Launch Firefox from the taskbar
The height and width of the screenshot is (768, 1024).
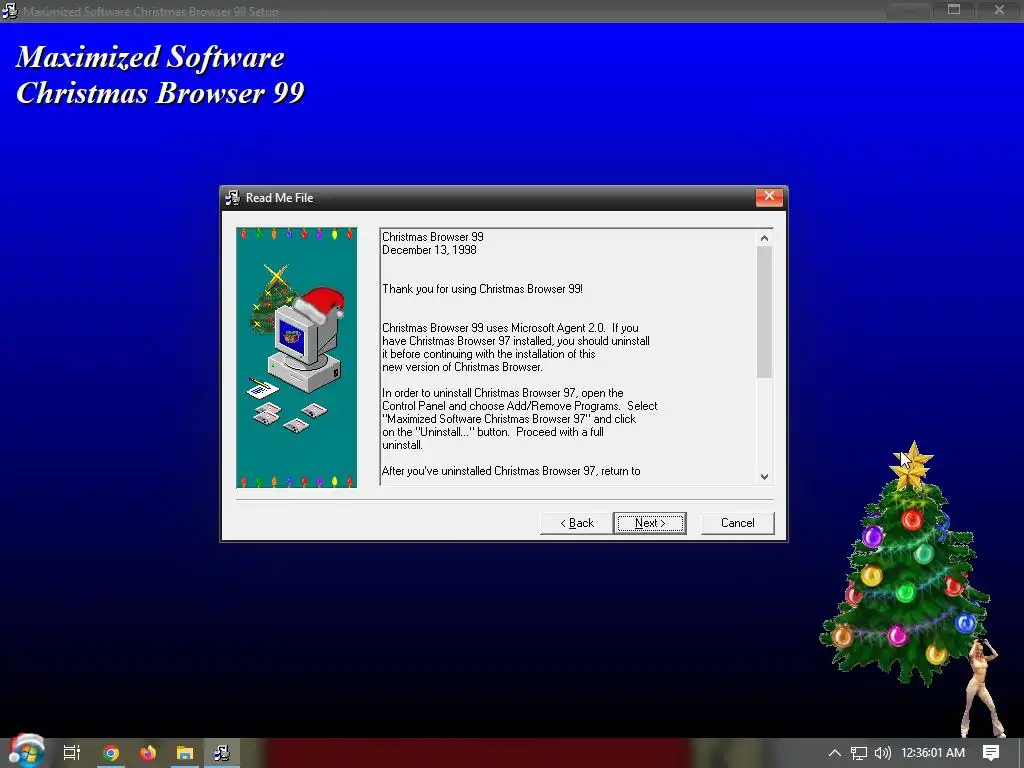[148, 753]
